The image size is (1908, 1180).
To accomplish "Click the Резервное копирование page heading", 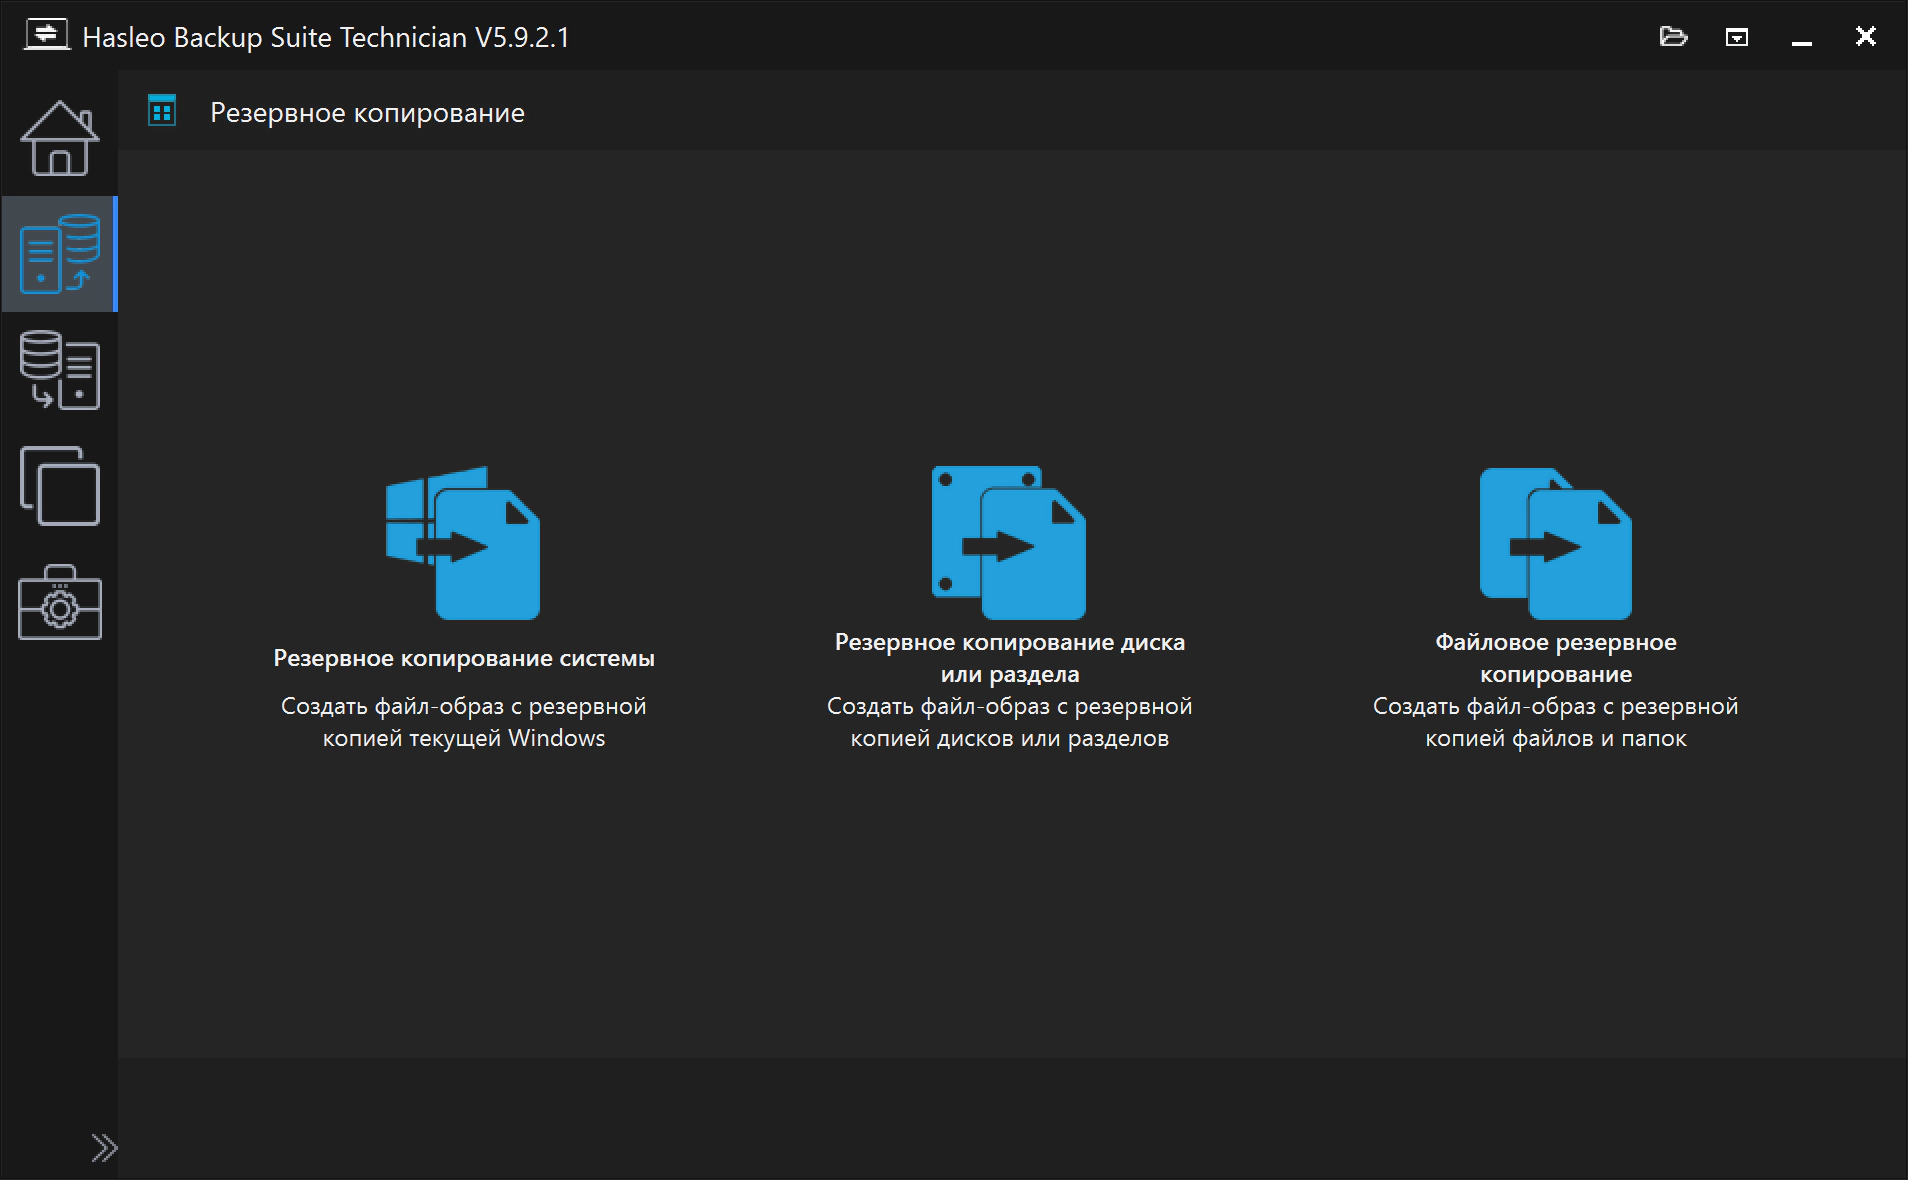I will (x=367, y=113).
